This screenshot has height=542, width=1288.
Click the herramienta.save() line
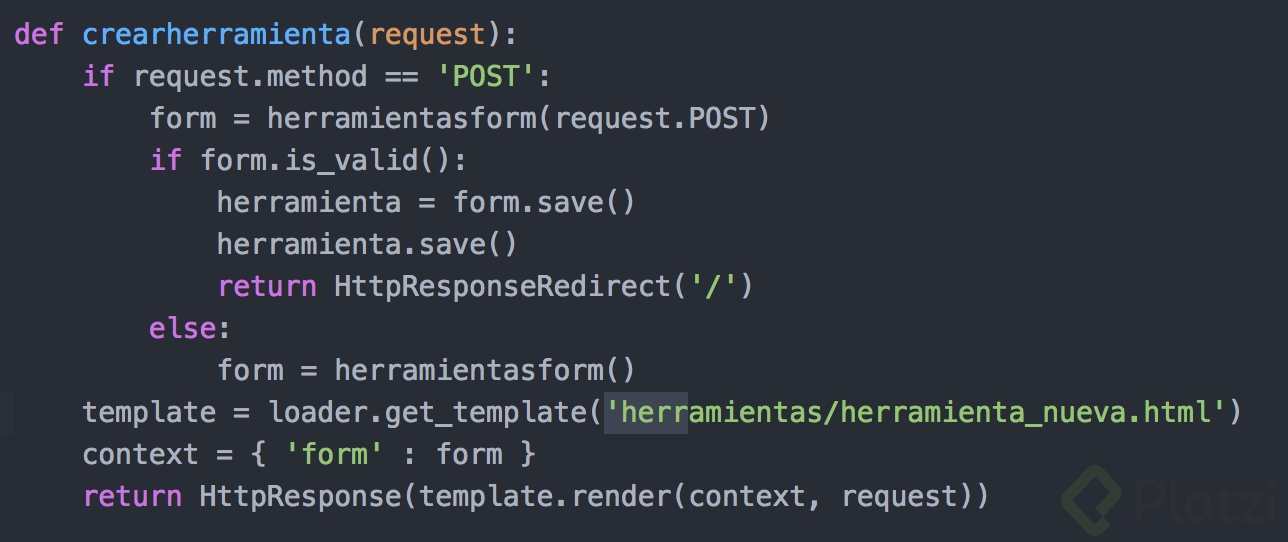pos(366,244)
